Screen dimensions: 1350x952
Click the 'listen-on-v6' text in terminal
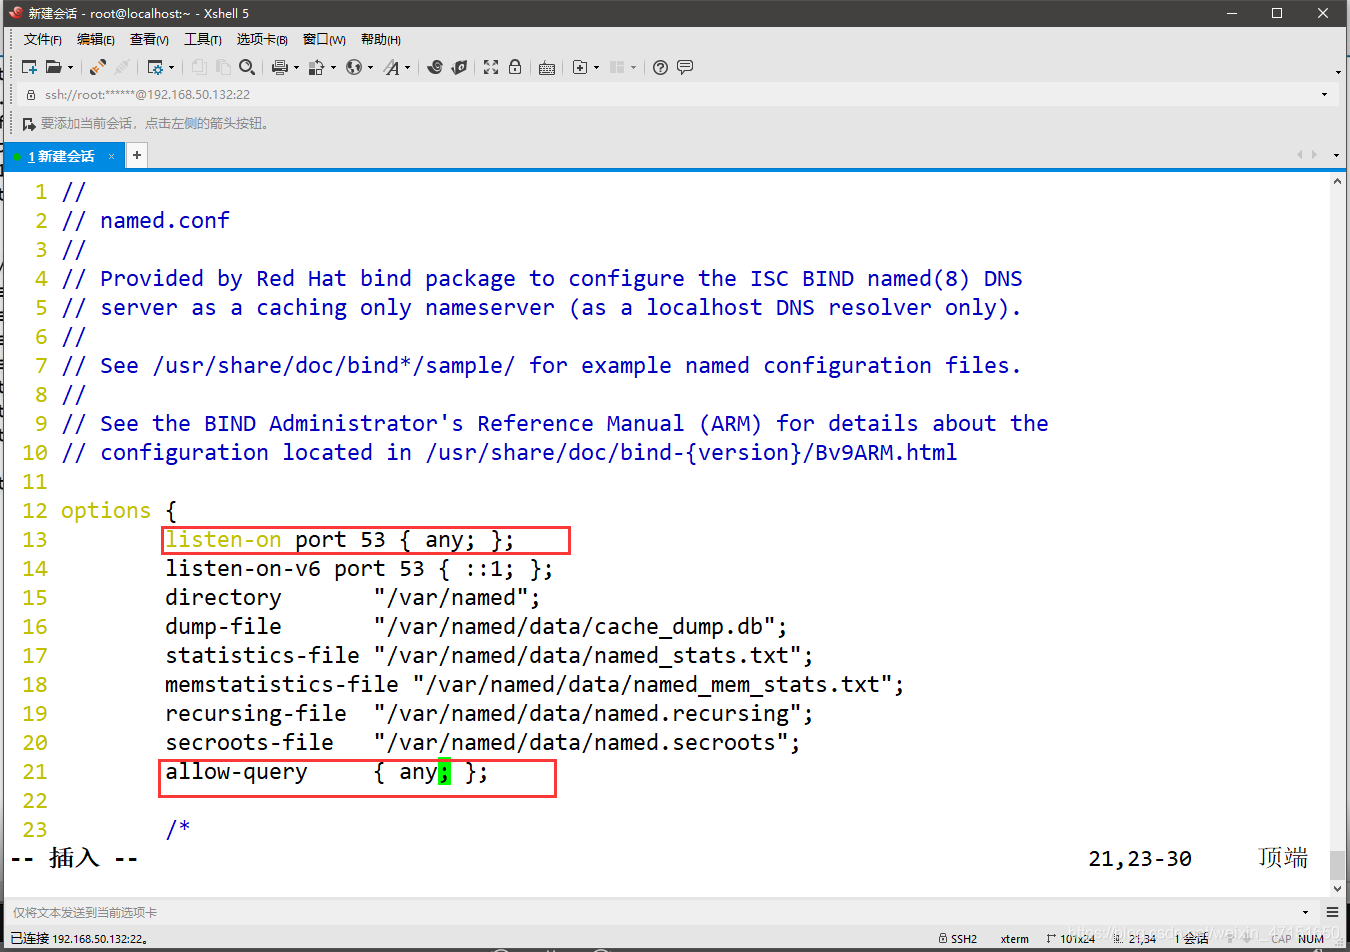click(x=243, y=569)
